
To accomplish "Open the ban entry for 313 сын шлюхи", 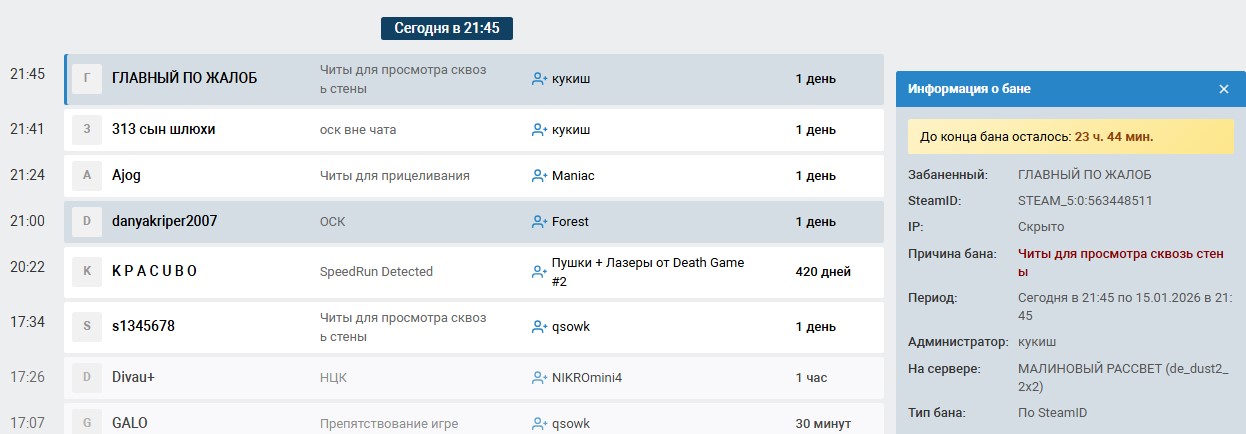I will [163, 129].
